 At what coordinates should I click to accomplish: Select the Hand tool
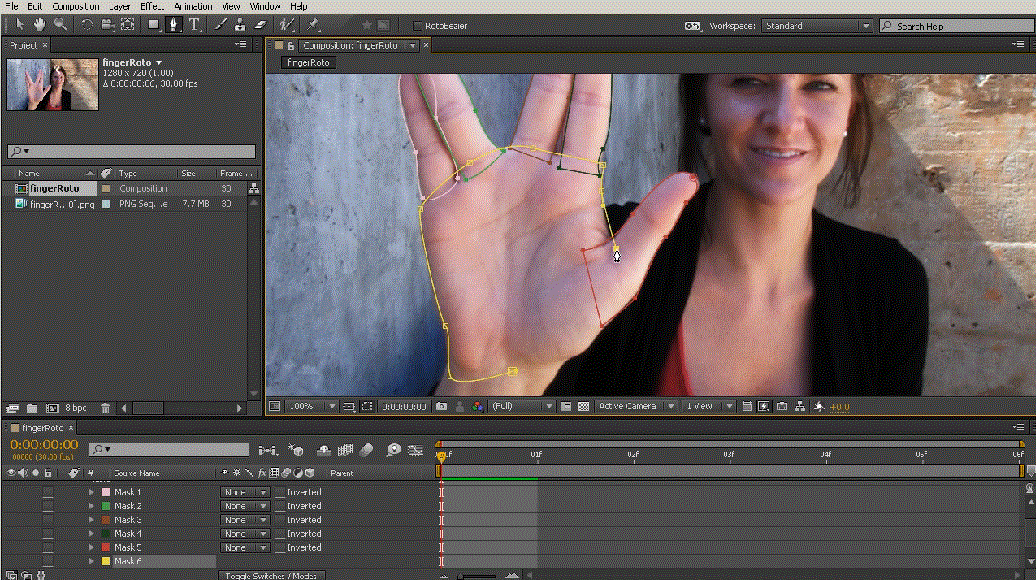coord(40,25)
